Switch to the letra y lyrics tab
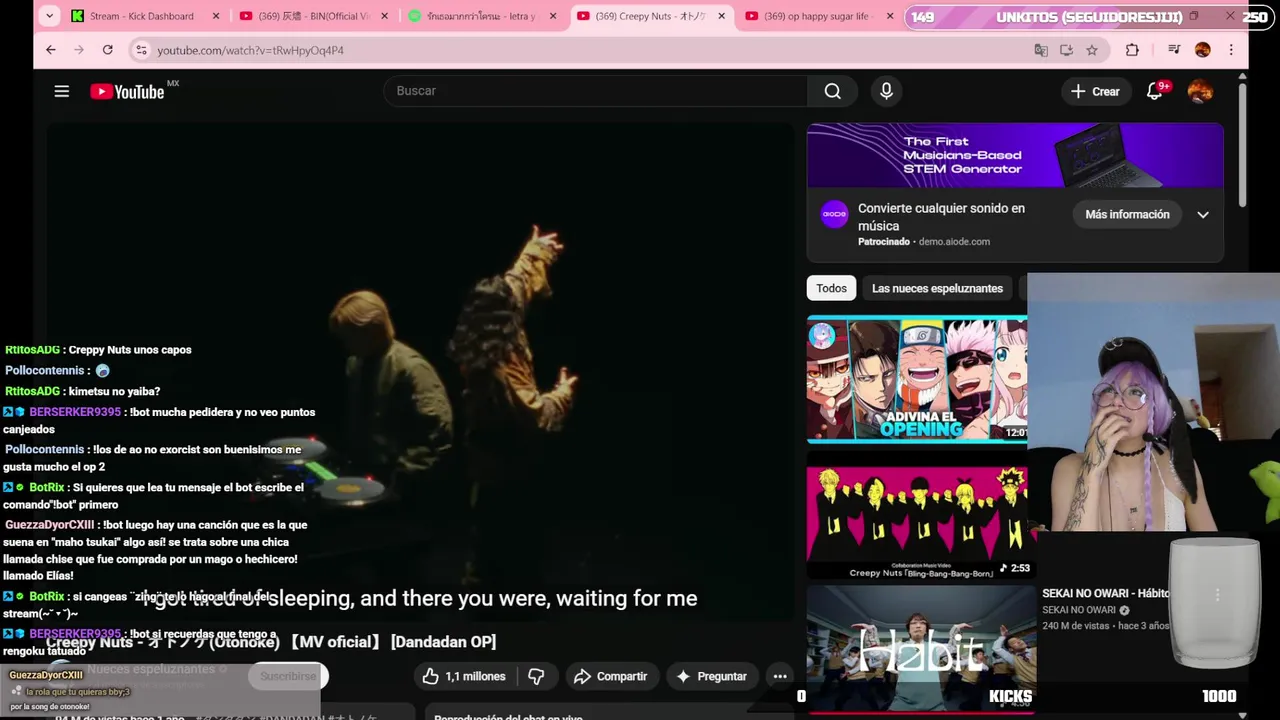The height and width of the screenshot is (720, 1280). click(x=482, y=16)
